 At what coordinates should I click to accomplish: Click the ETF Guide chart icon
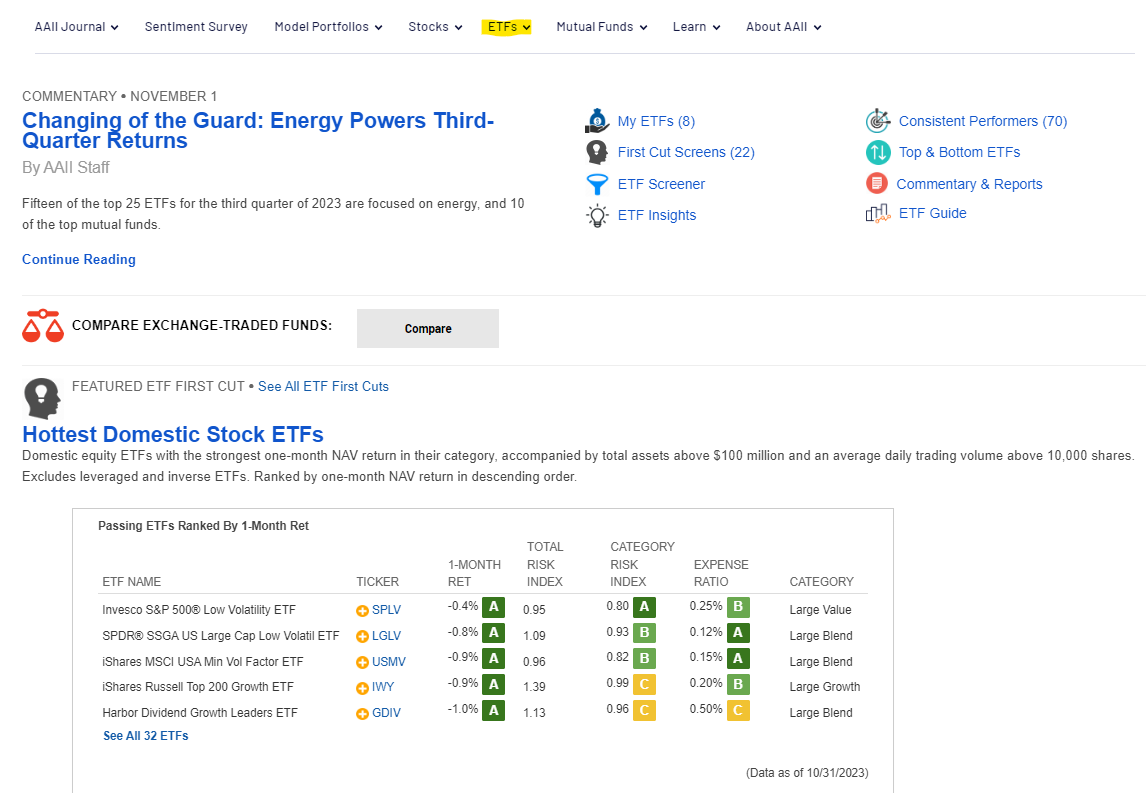point(878,214)
